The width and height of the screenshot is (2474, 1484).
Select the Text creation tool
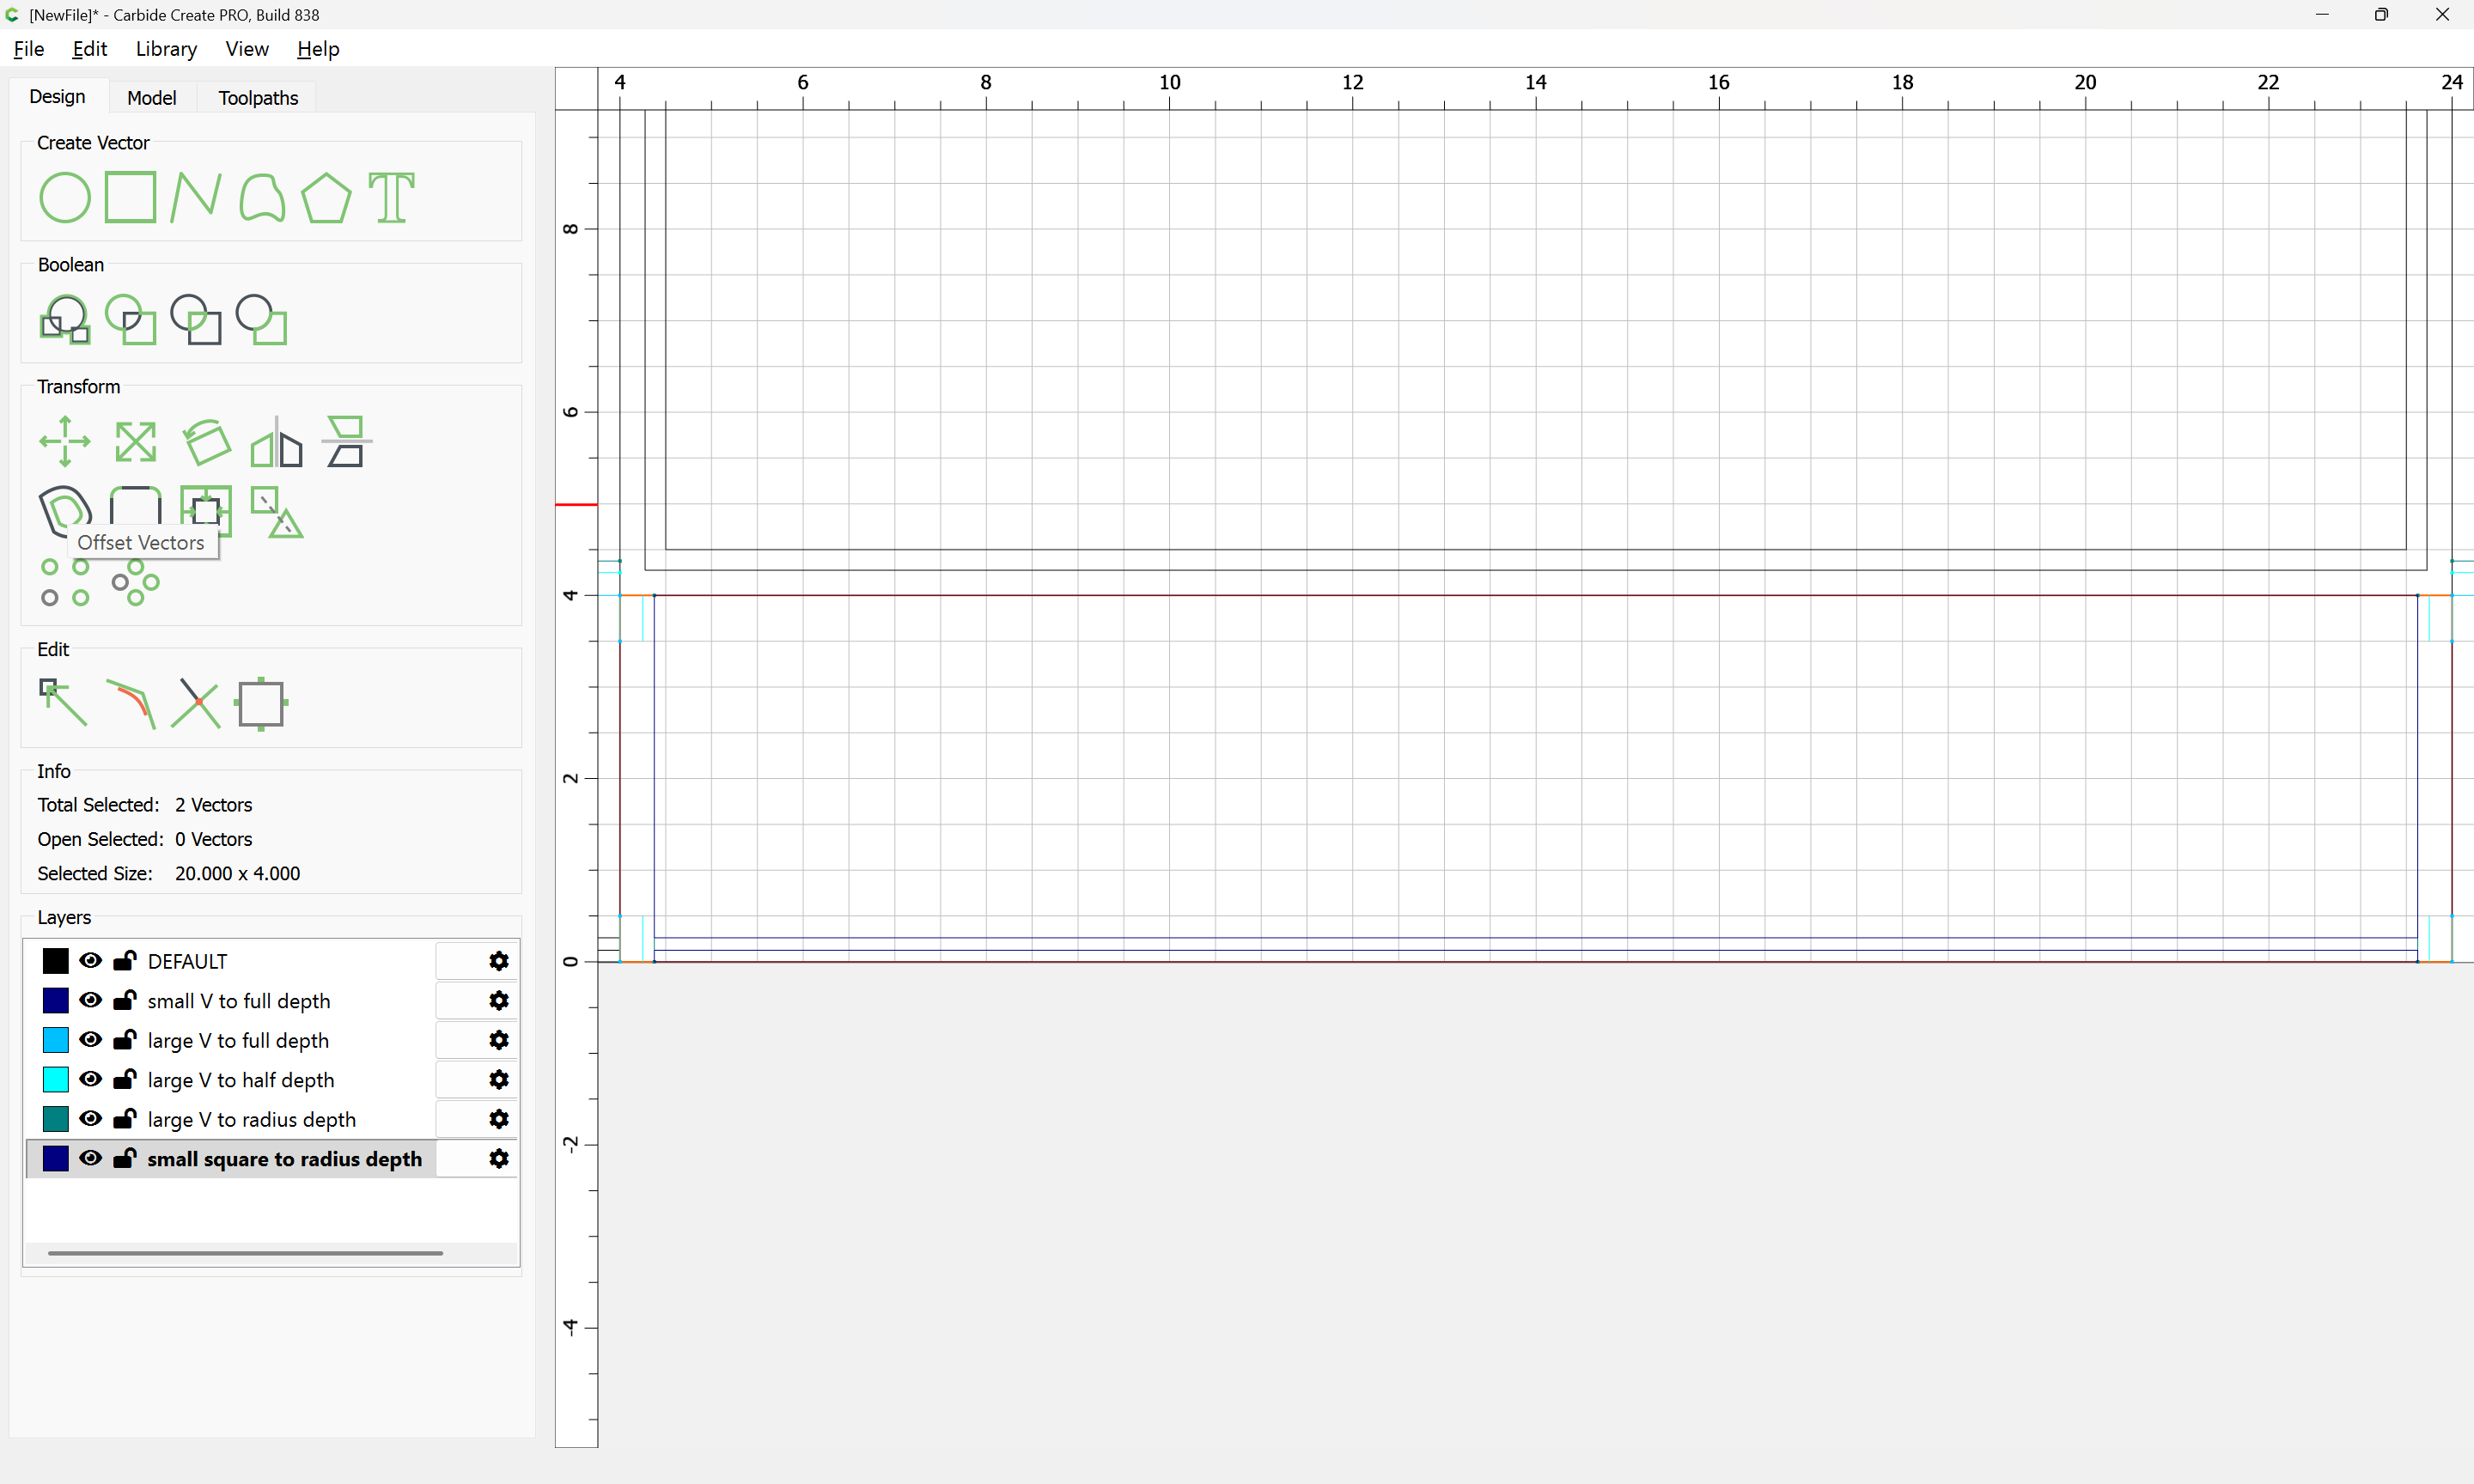[391, 197]
